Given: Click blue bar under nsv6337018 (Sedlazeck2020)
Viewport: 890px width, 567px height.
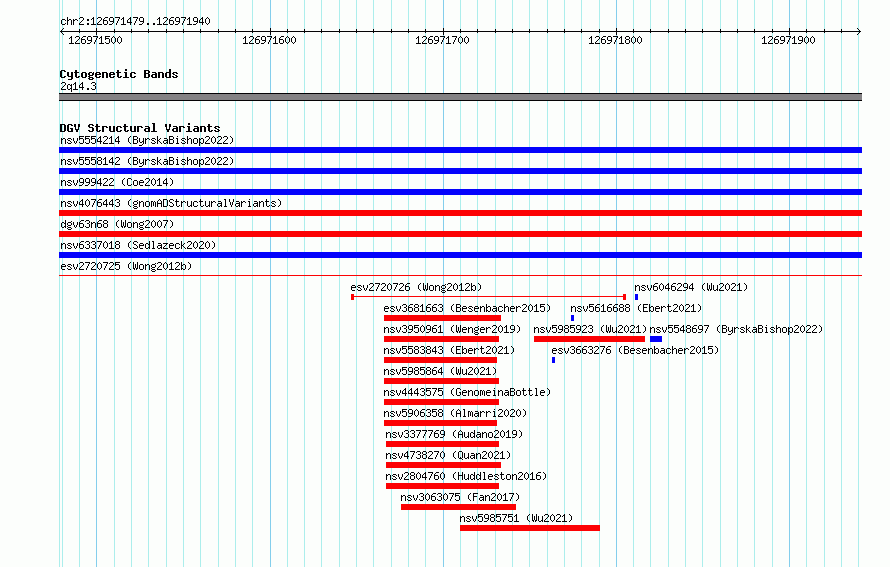Looking at the screenshot, I should coord(460,255).
